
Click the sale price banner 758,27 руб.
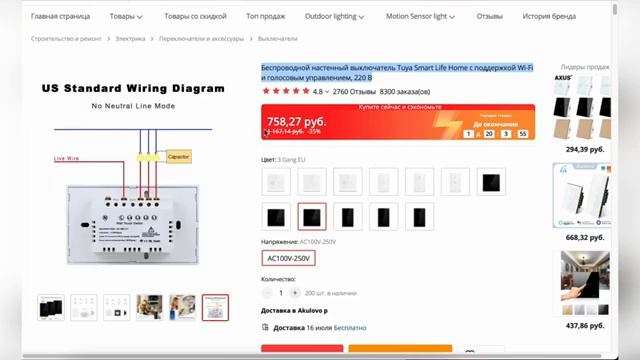[398, 122]
